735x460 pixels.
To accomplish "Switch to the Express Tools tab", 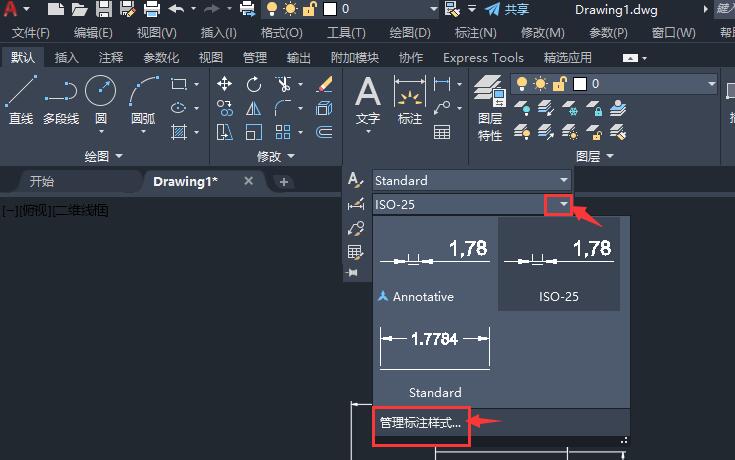I will 483,58.
